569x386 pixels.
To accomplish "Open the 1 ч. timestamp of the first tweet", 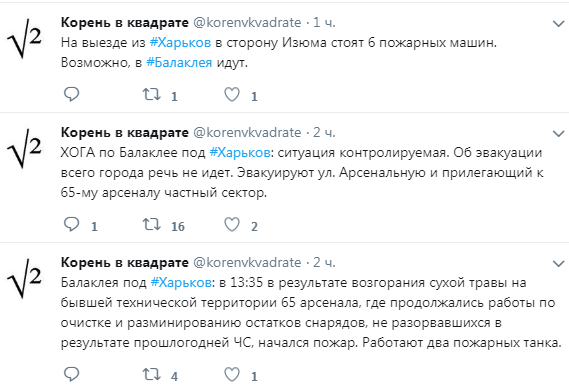I will [324, 22].
